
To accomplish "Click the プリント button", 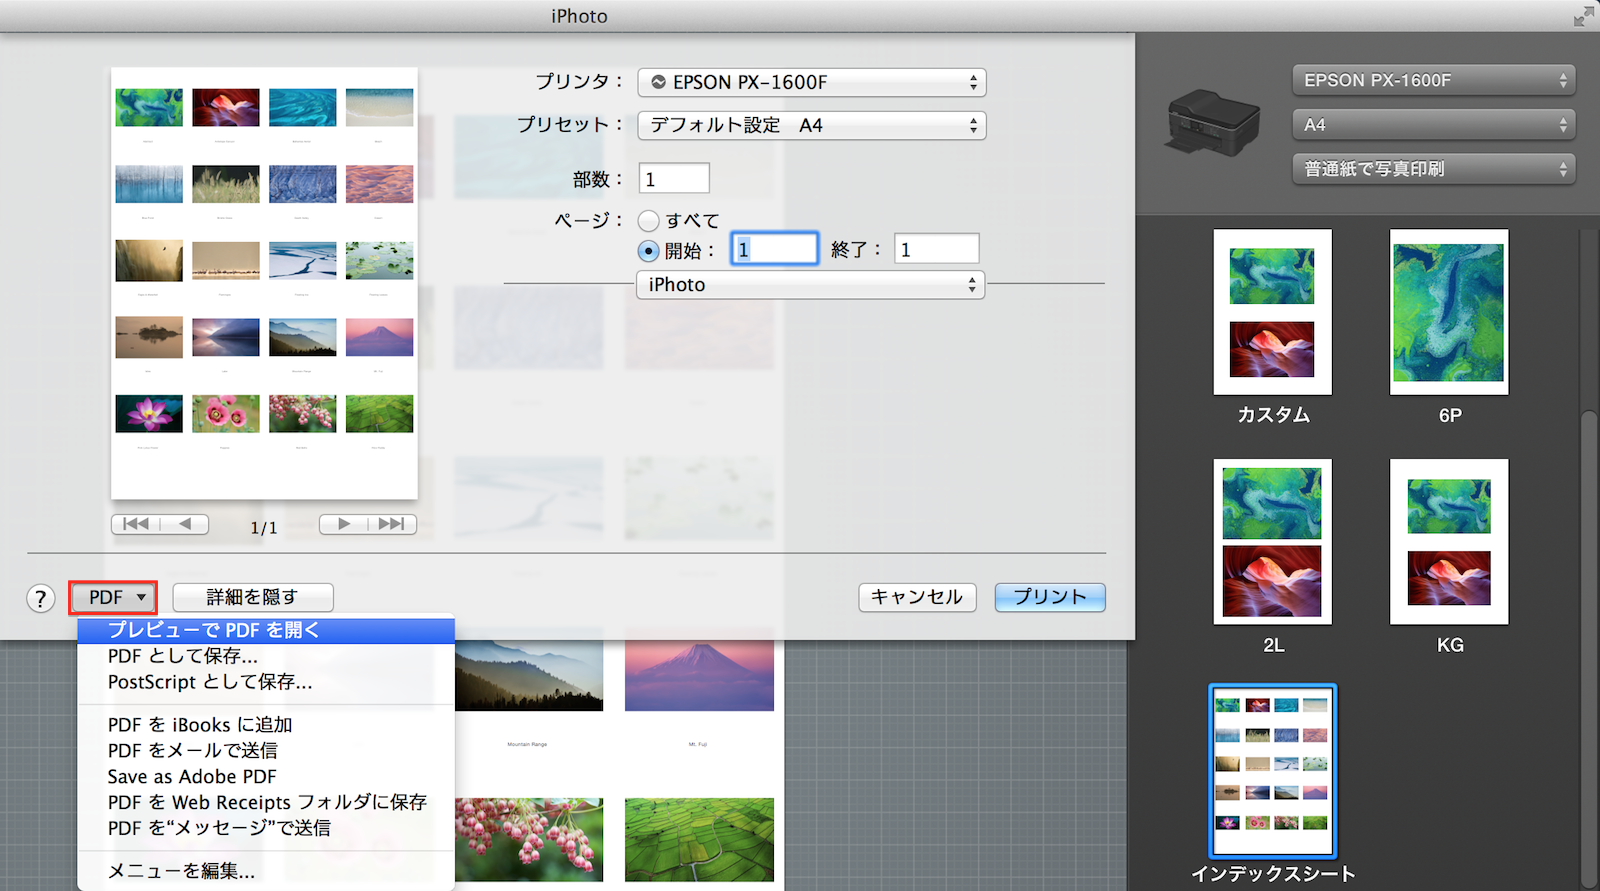I will (x=1049, y=597).
